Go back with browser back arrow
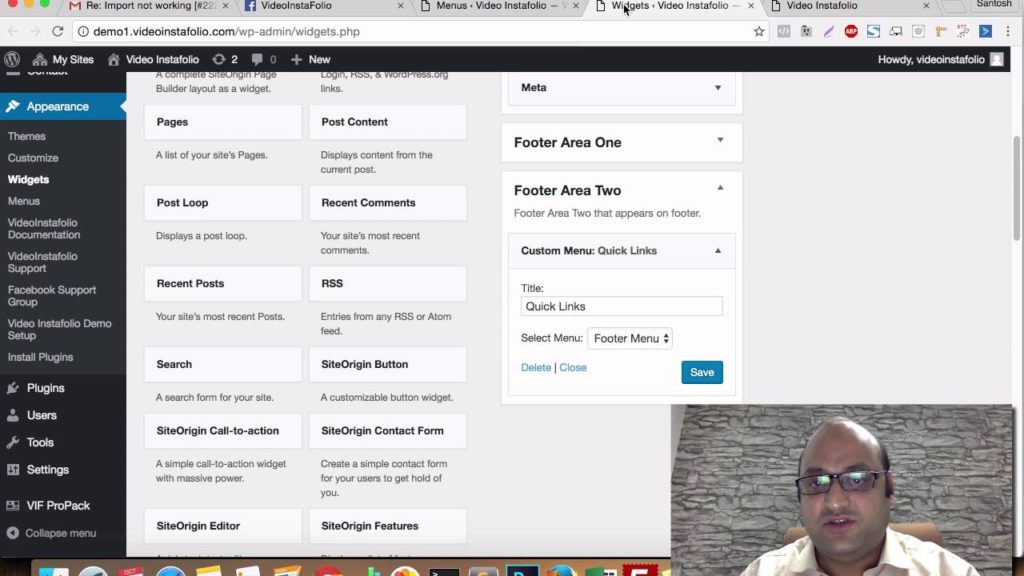Viewport: 1024px width, 576px height. point(13,31)
